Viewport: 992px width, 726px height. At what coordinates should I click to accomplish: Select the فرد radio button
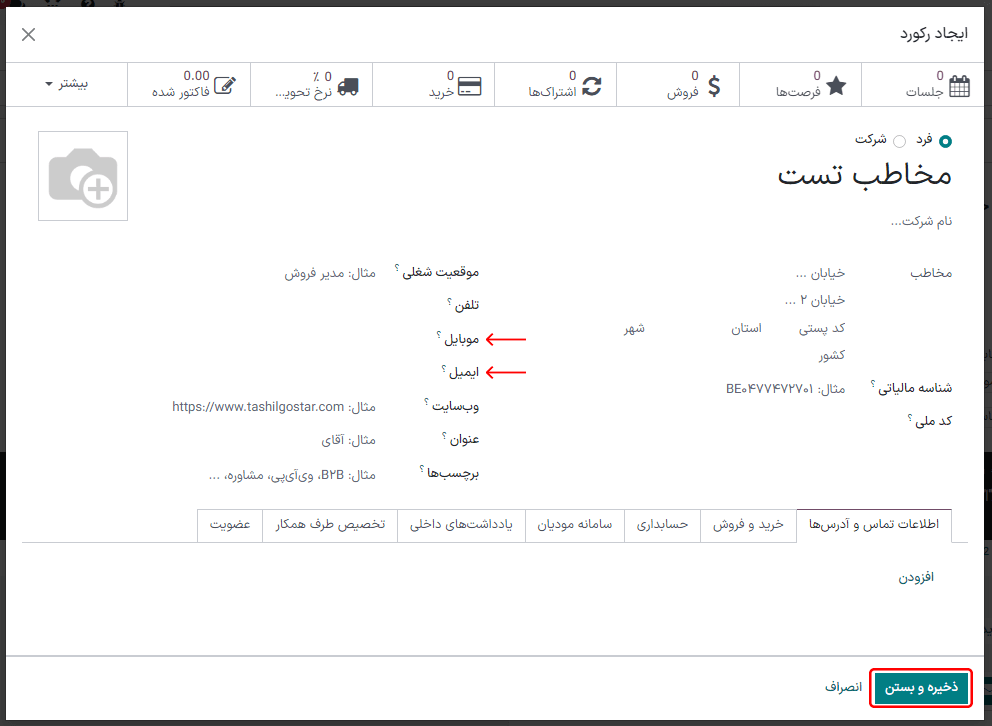coord(946,141)
